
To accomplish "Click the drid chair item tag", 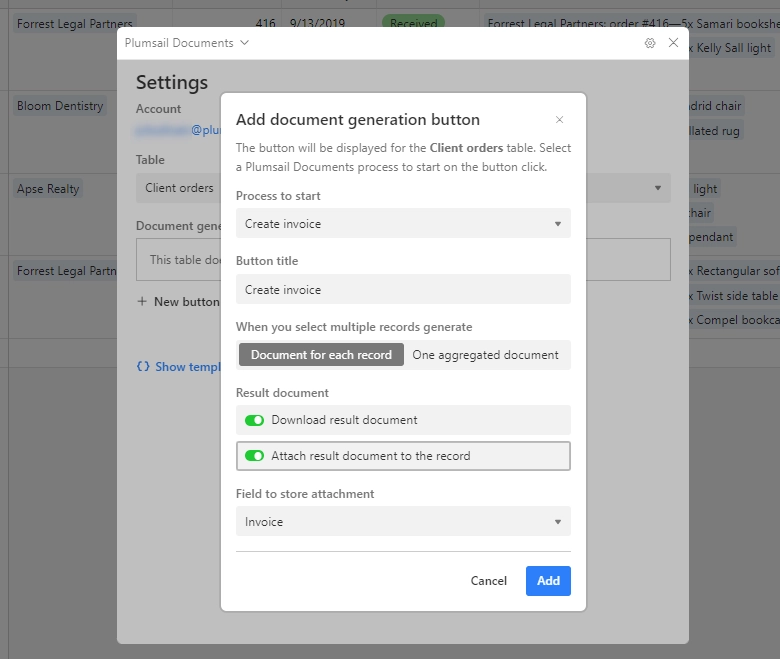I will [x=716, y=106].
